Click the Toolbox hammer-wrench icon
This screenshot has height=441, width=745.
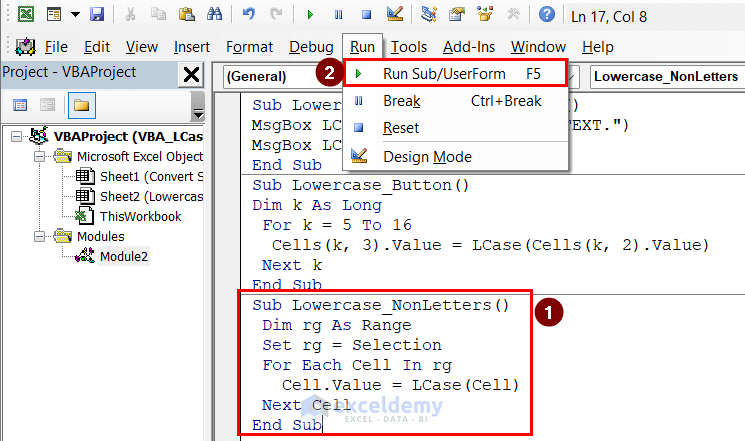513,14
